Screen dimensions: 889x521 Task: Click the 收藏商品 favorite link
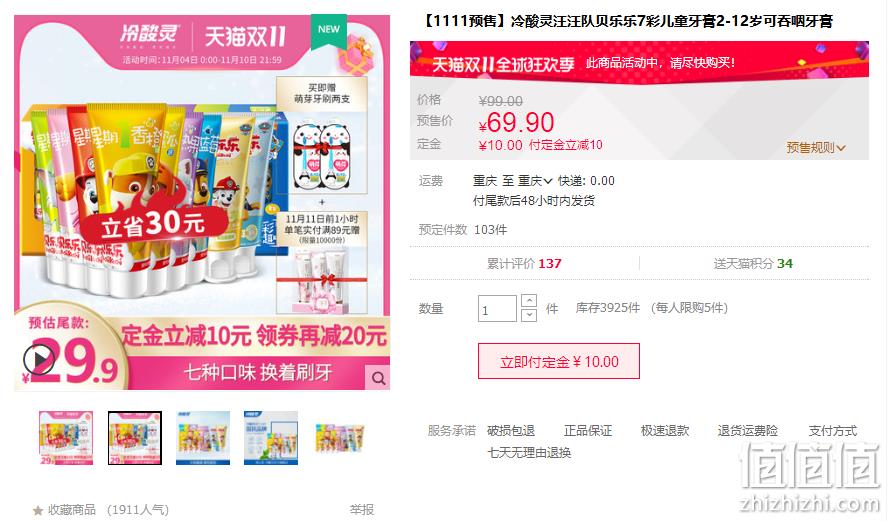click(x=71, y=510)
